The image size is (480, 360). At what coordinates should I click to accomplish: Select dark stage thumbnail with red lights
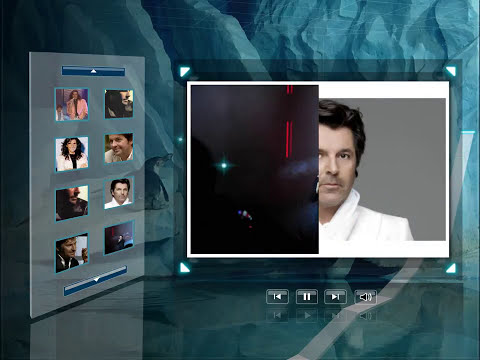pyautogui.click(x=119, y=238)
